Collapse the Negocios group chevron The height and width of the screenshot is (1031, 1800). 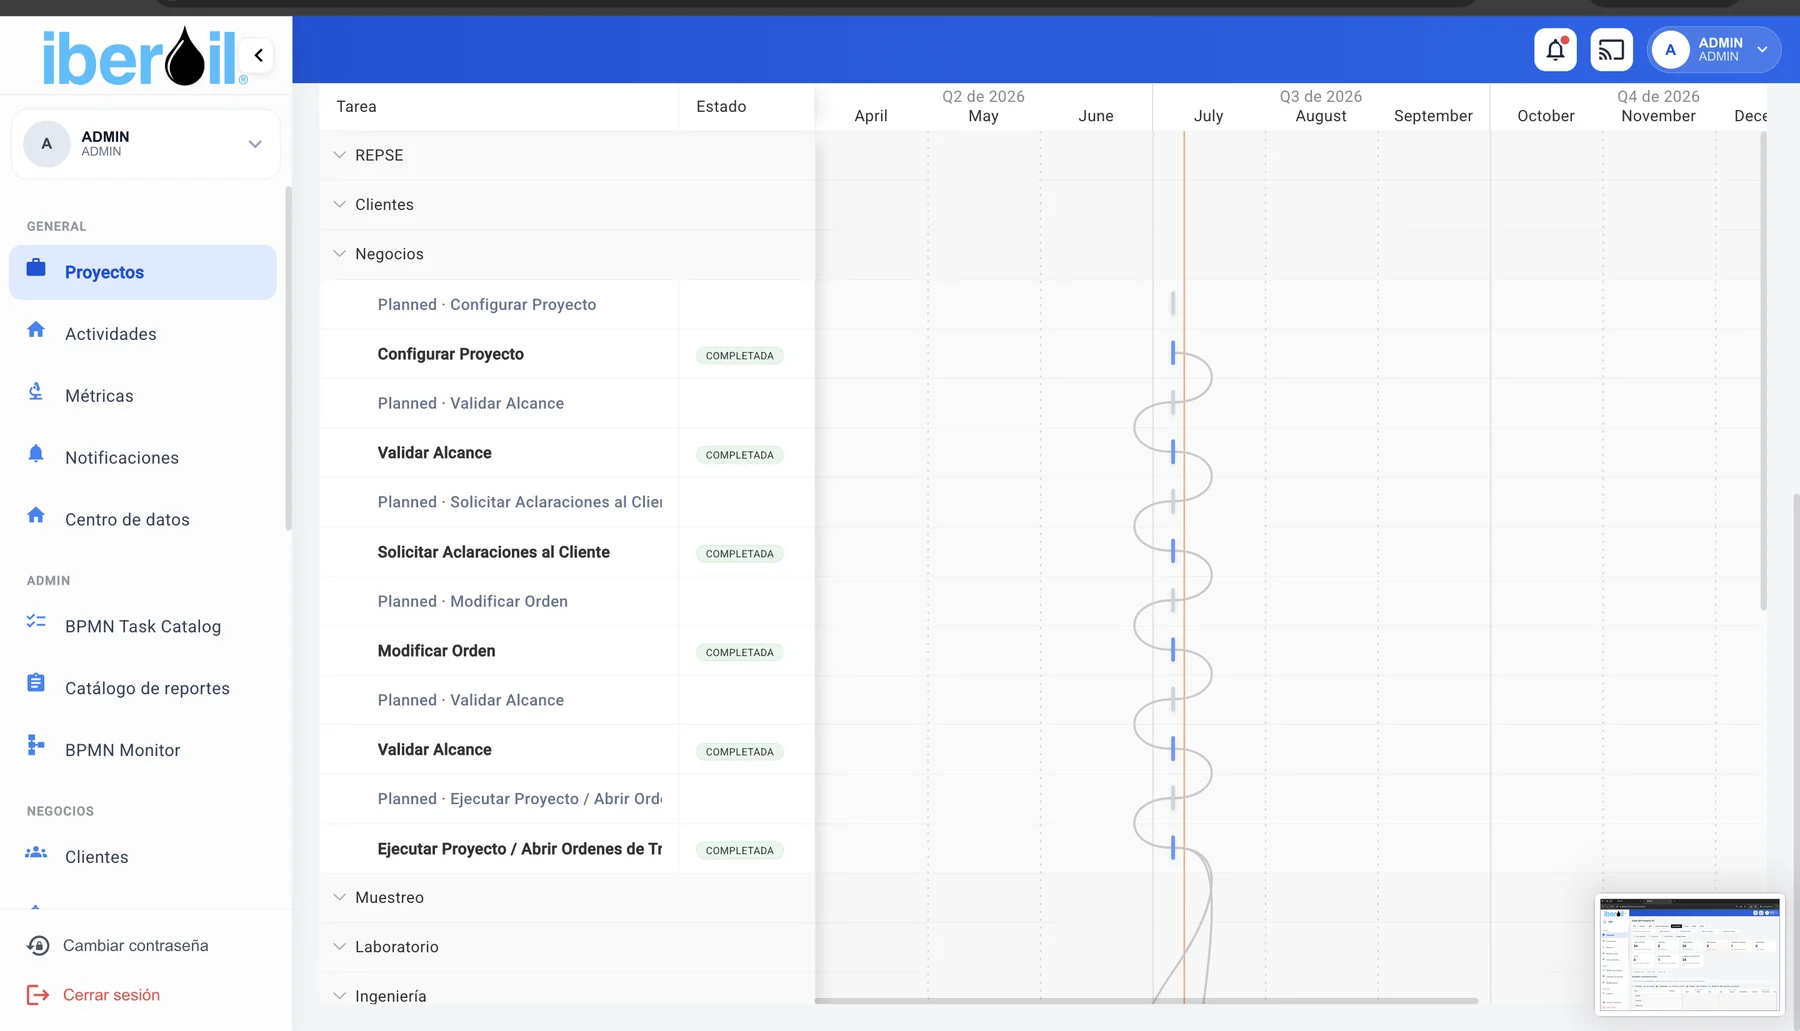(x=340, y=254)
